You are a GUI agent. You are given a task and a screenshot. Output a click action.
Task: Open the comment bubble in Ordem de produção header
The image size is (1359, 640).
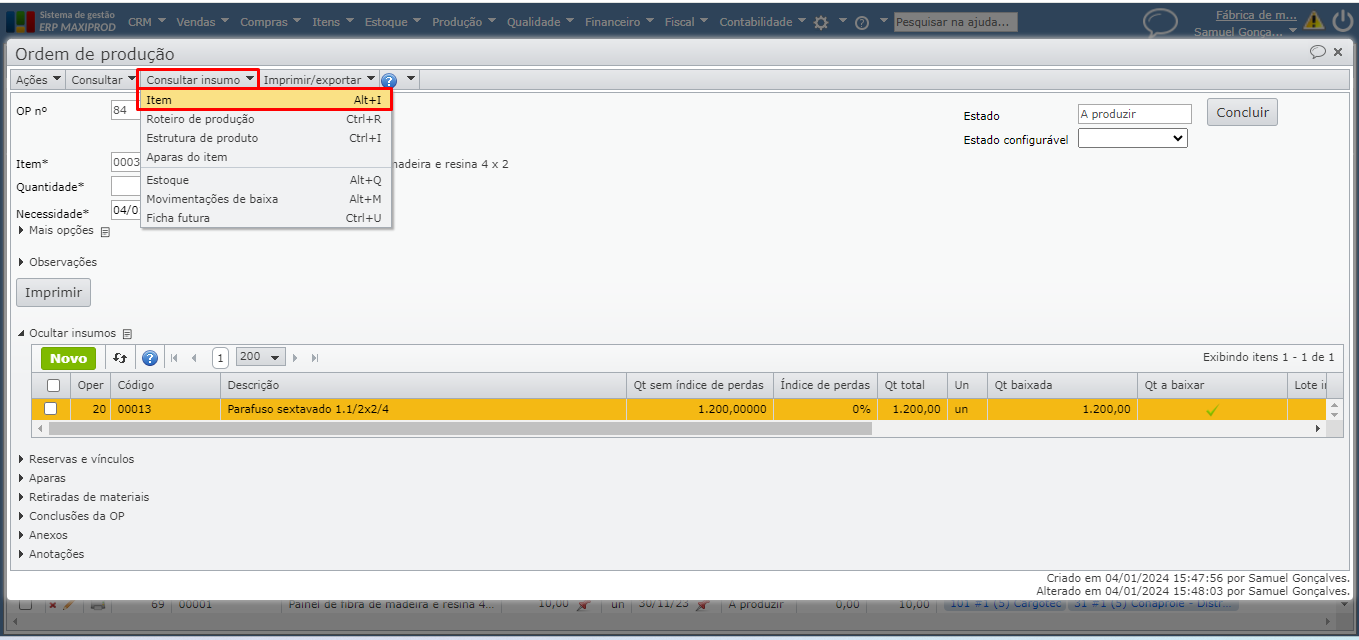(x=1318, y=52)
